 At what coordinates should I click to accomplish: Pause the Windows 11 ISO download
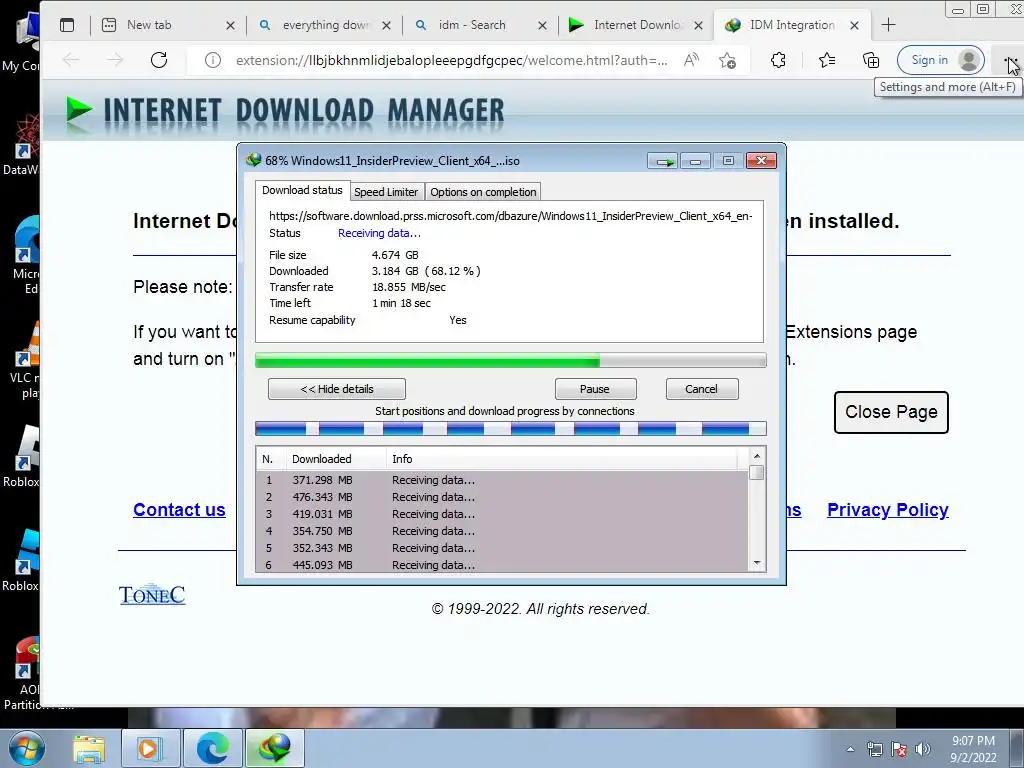tap(595, 389)
